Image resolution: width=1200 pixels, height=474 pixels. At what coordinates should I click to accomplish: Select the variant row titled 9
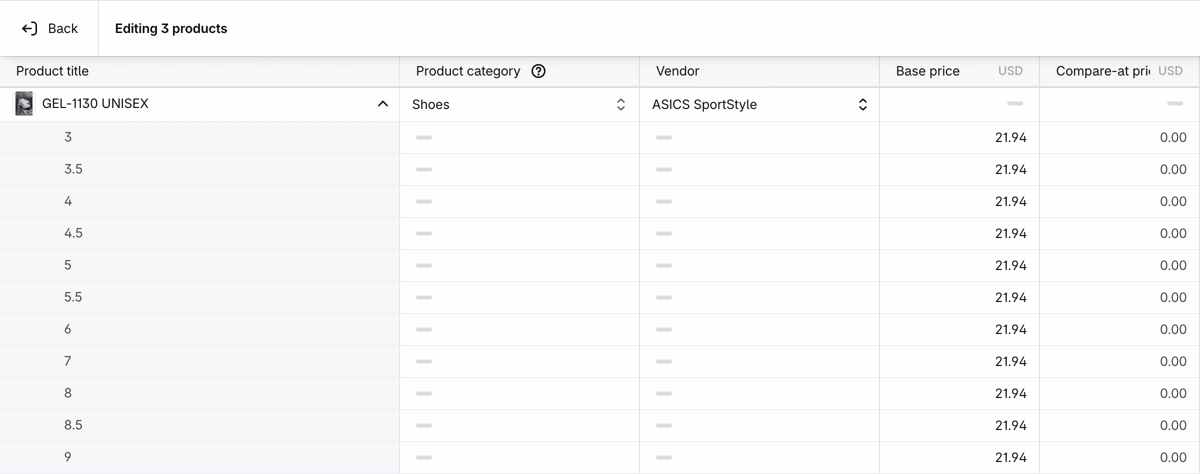pyautogui.click(x=199, y=457)
